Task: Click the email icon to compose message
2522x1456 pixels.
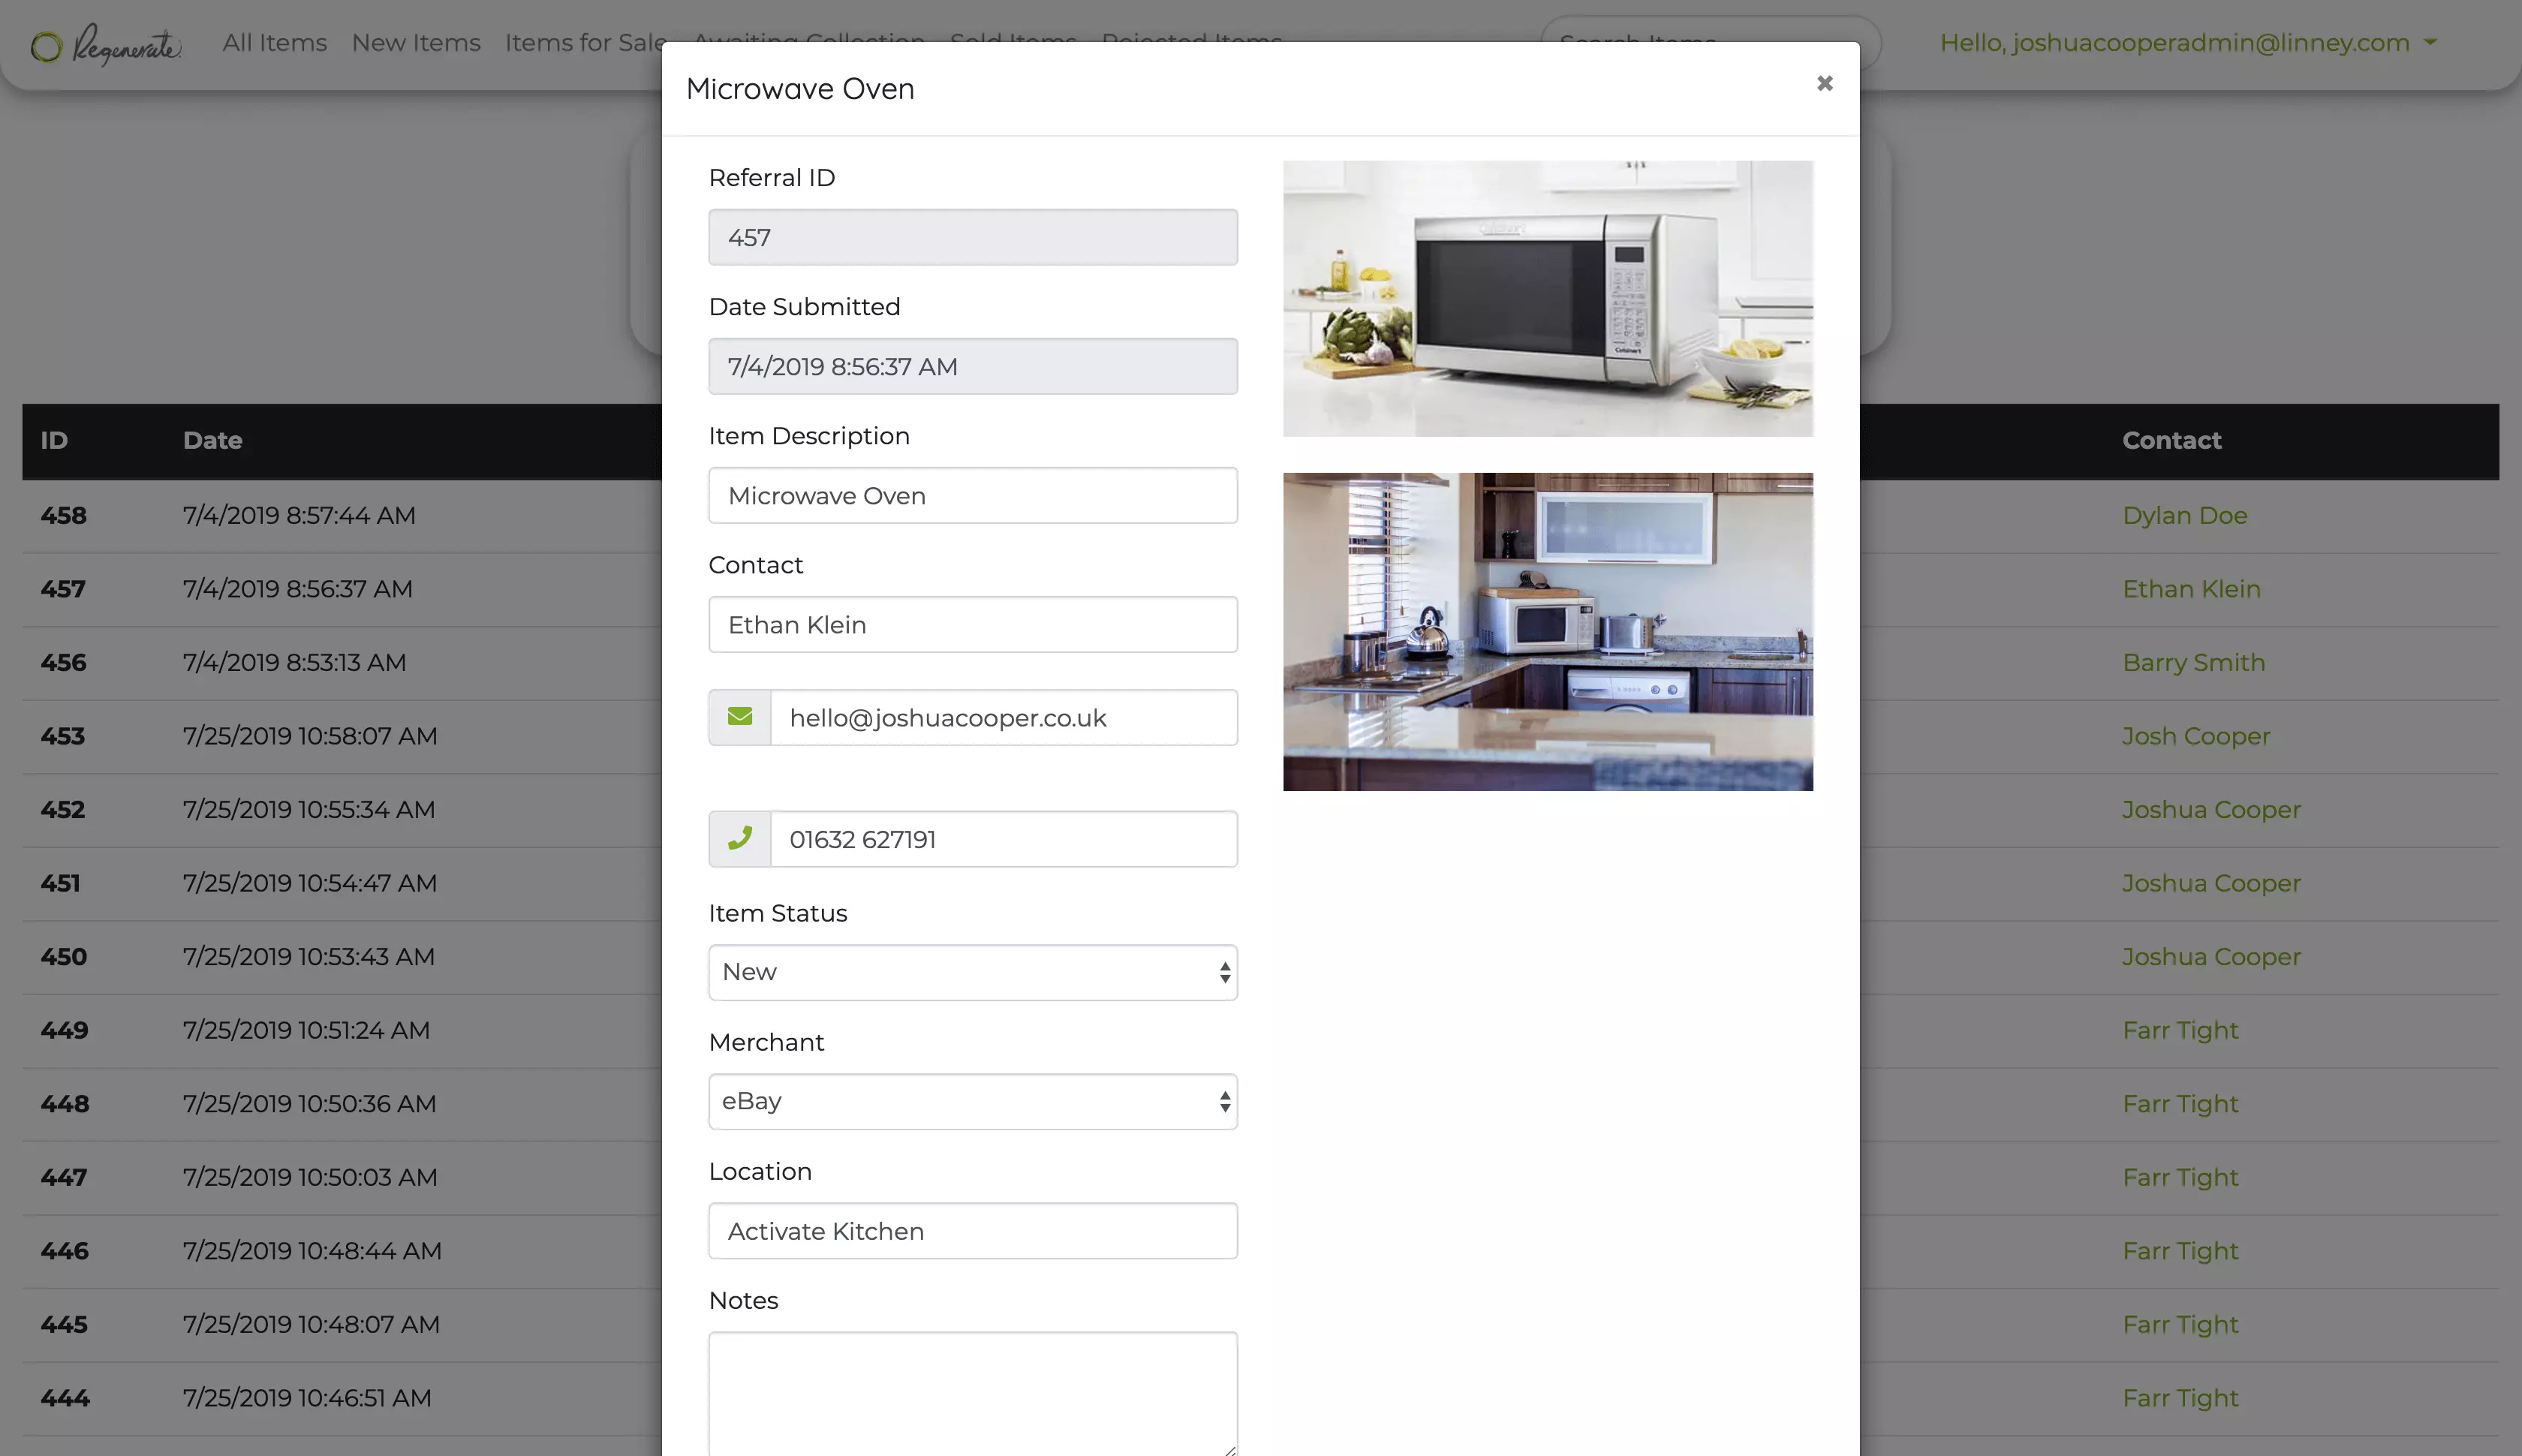Action: (740, 716)
